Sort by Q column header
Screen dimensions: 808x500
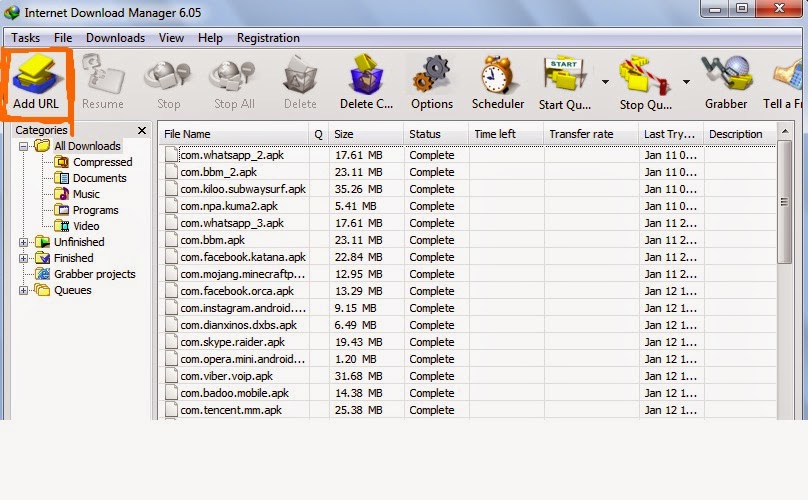[318, 135]
